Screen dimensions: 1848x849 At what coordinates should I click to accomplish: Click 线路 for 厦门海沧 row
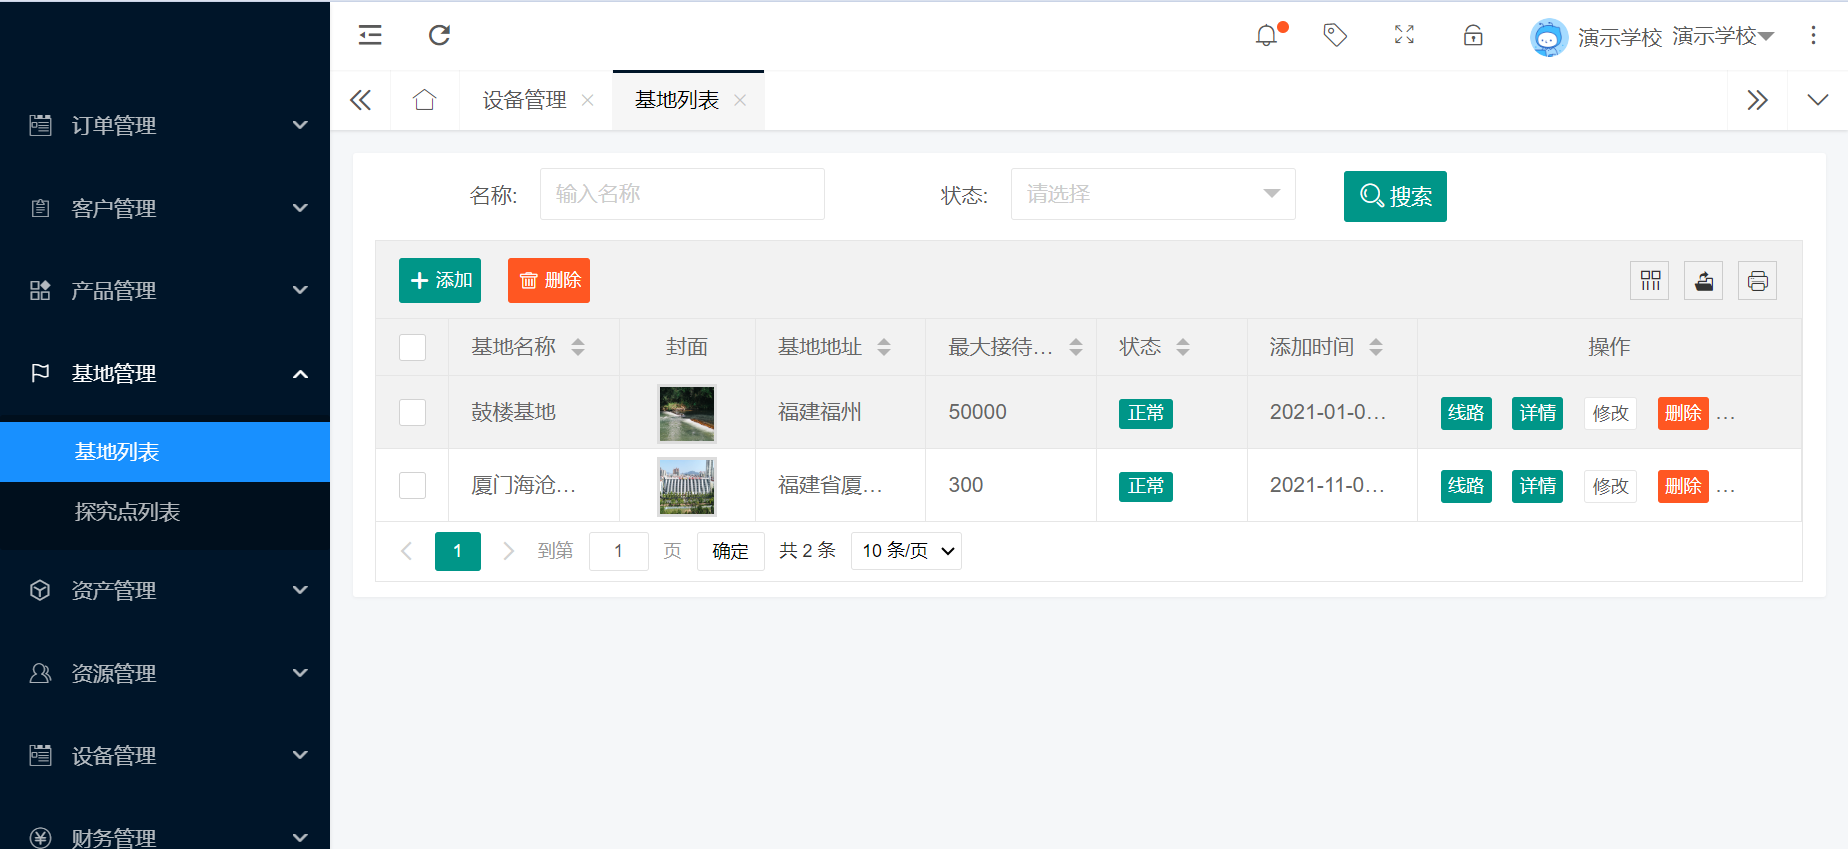click(1466, 486)
